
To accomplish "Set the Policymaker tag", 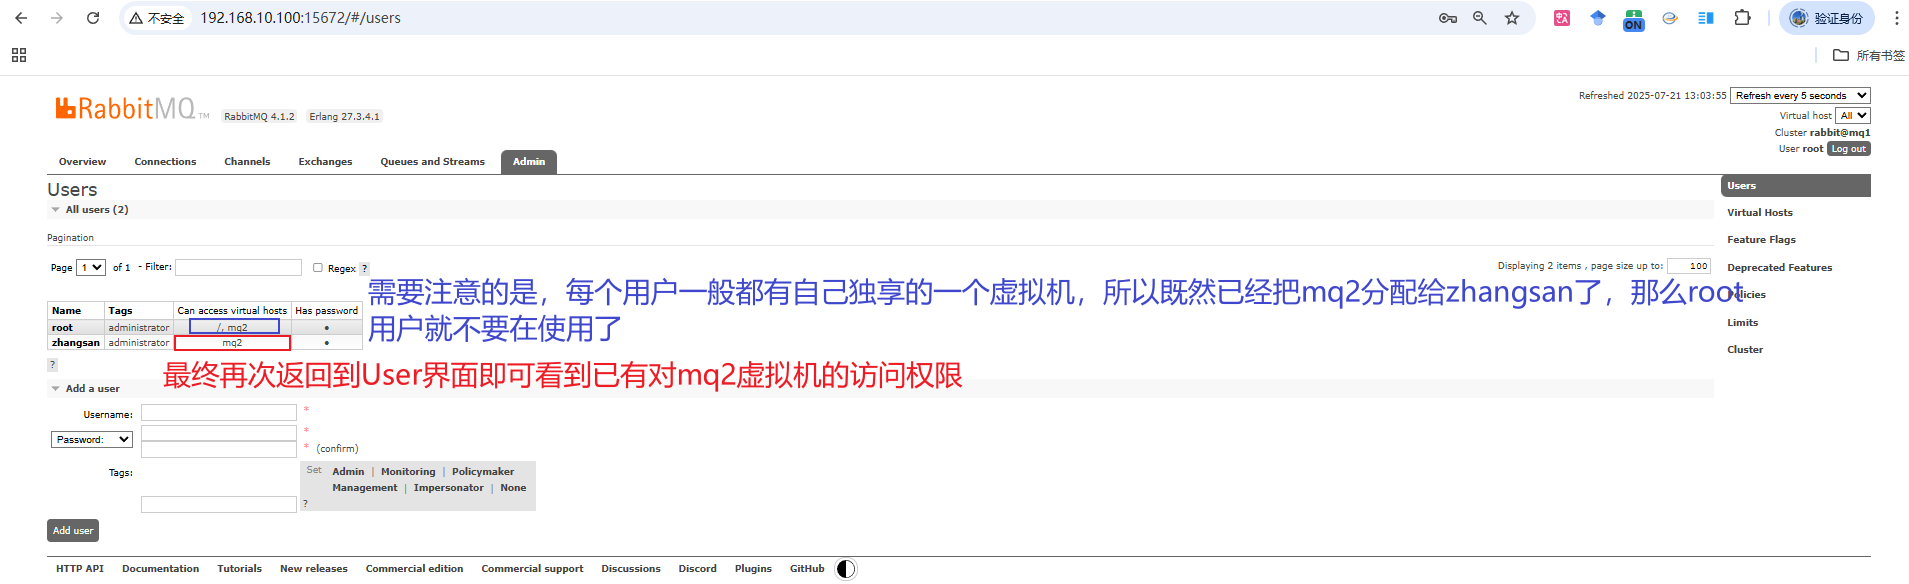I will pos(483,471).
